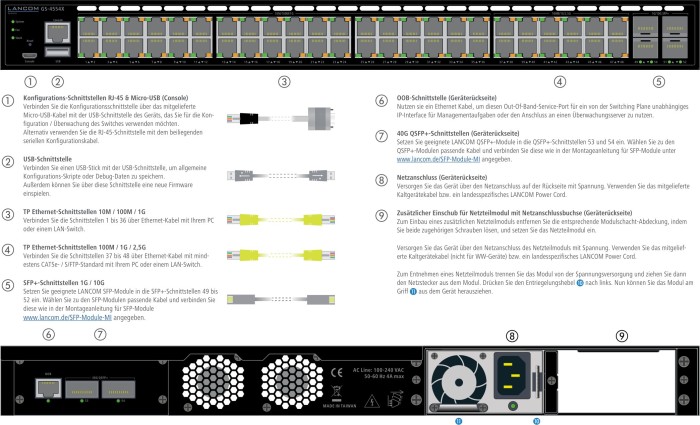700x425 pixels.
Task: Click the blue marker 11 below the power supply
Action: click(x=458, y=421)
